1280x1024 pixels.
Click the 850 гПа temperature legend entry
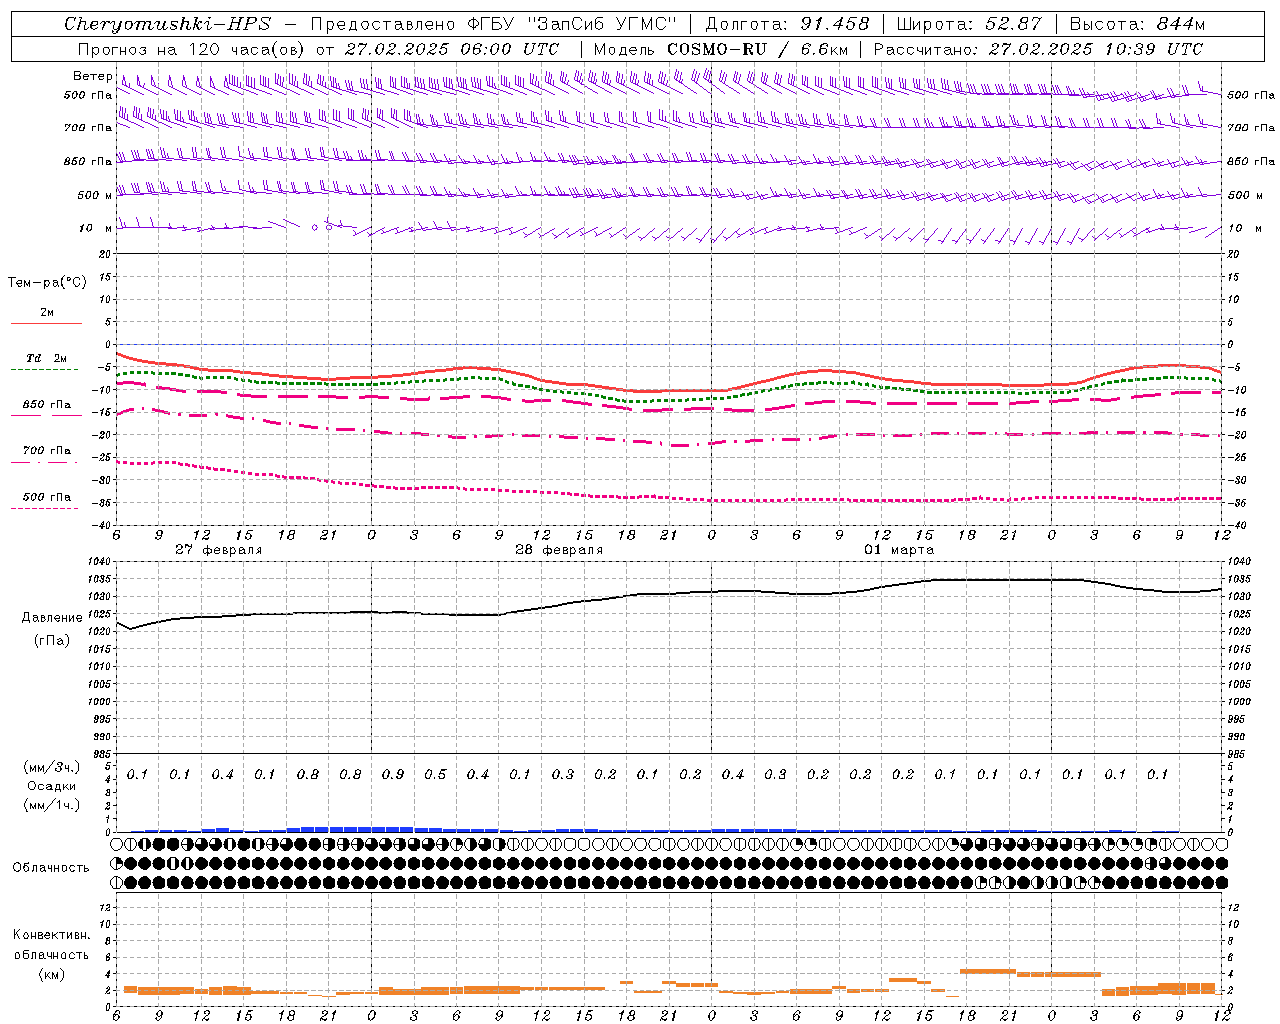(47, 405)
